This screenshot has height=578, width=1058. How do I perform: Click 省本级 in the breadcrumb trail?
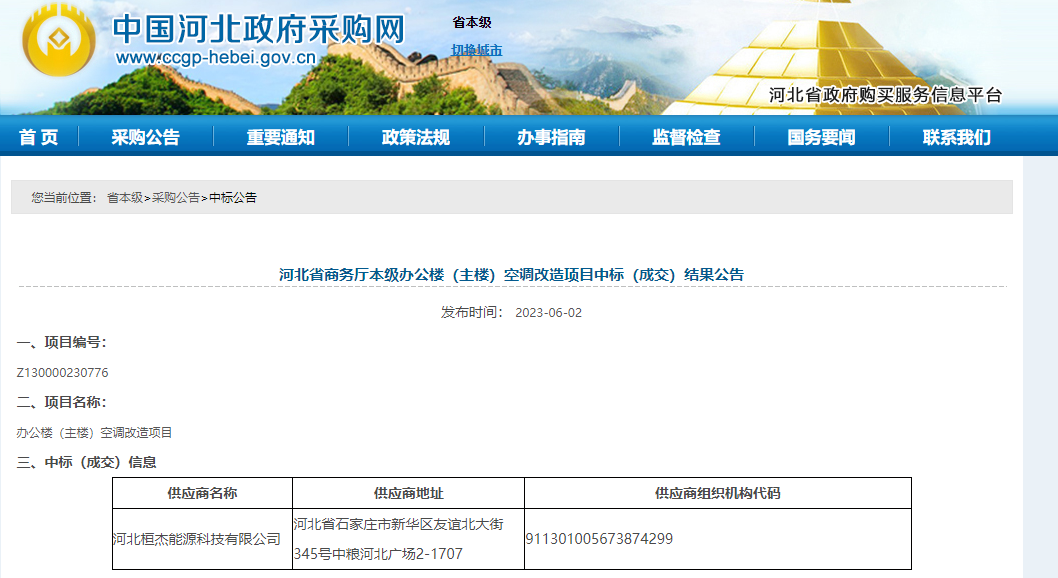[125, 198]
